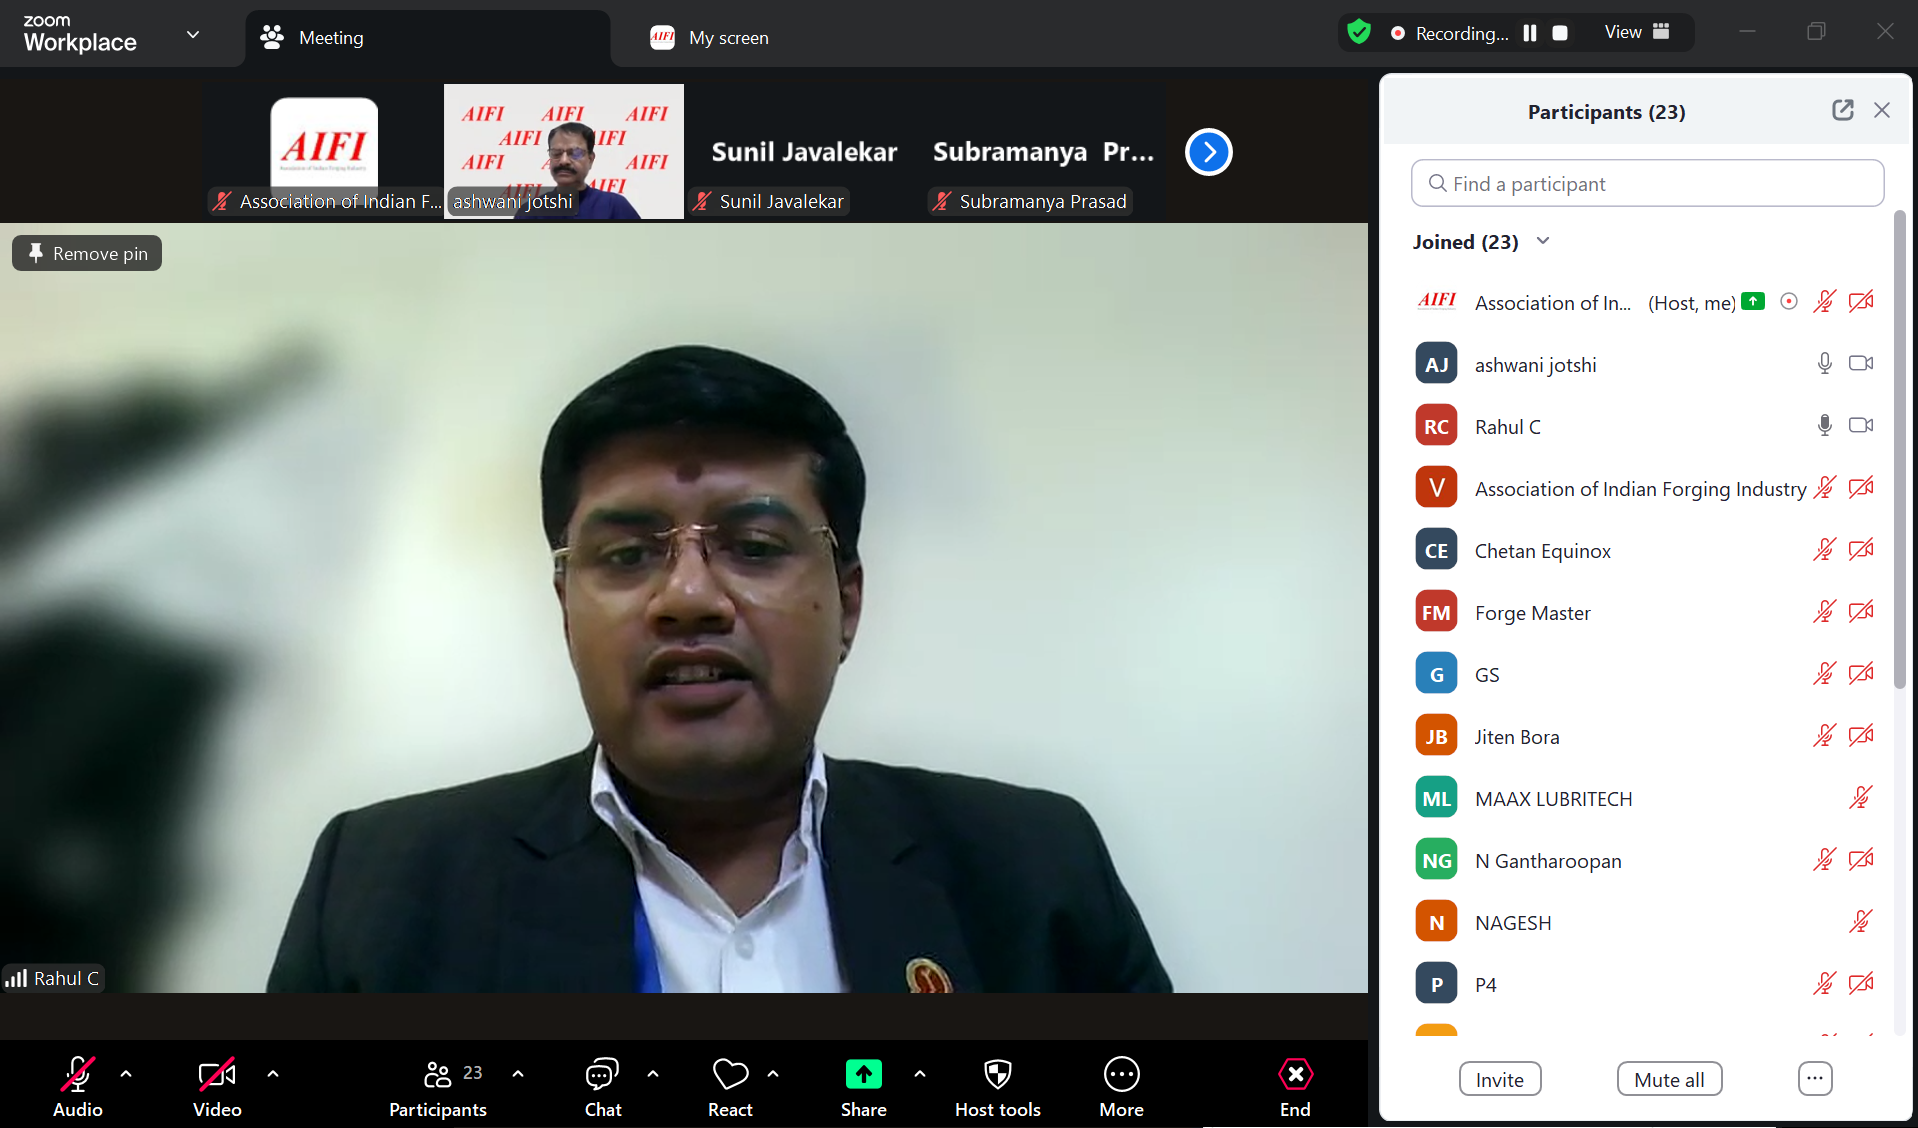Click the green Share screen icon
Viewport: 1918px width, 1128px height.
(x=863, y=1075)
